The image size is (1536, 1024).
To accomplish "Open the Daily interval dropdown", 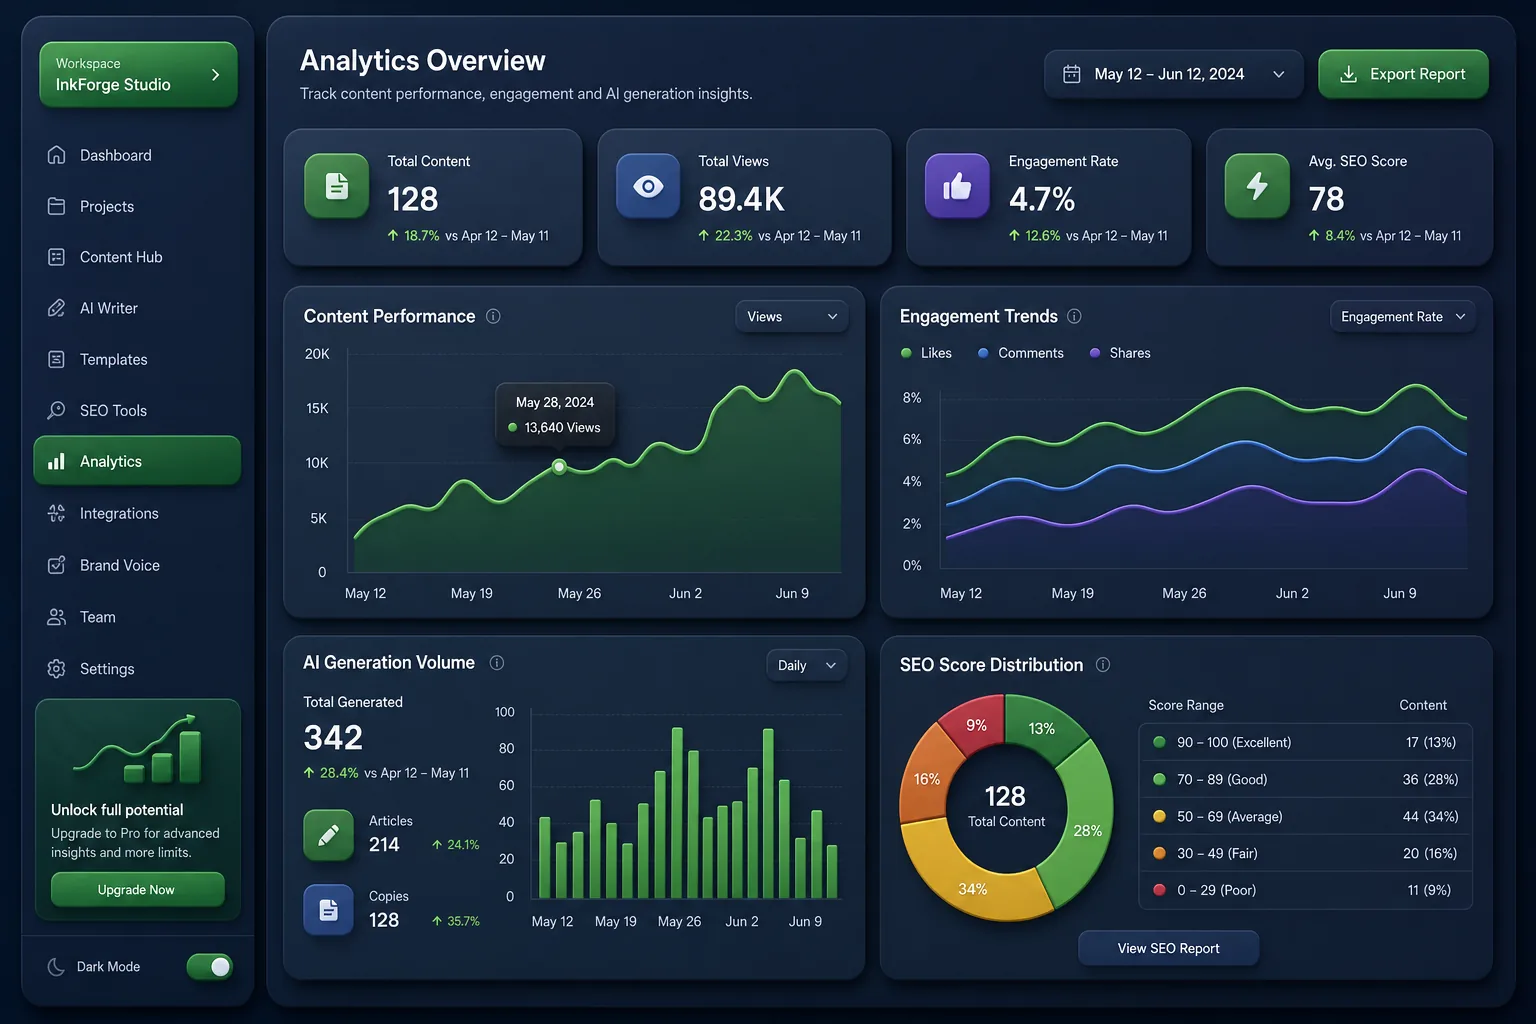I will pos(806,665).
